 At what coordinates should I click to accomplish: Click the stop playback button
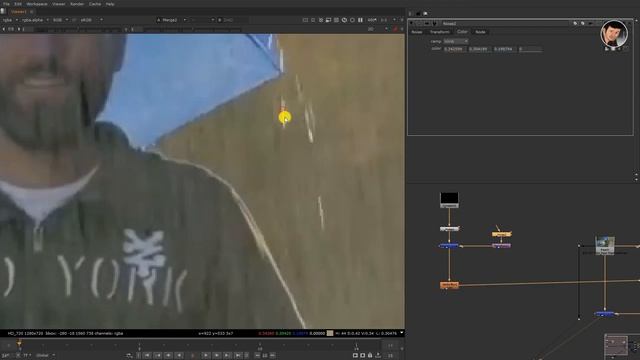point(192,356)
